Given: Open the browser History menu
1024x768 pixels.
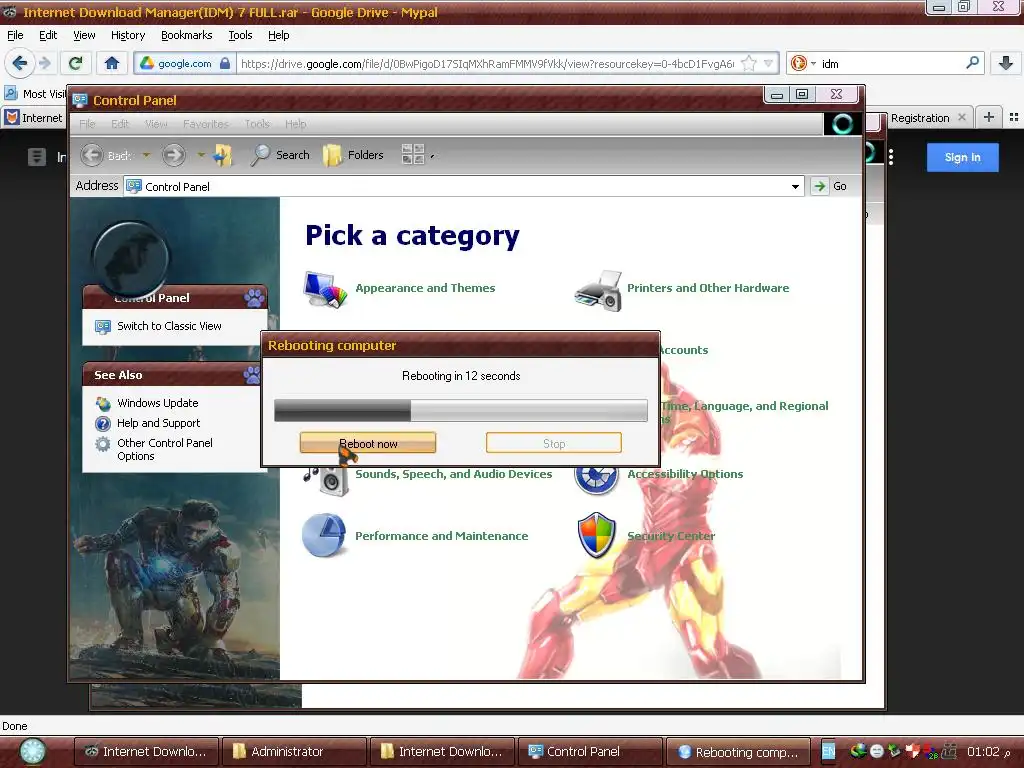Looking at the screenshot, I should point(128,35).
